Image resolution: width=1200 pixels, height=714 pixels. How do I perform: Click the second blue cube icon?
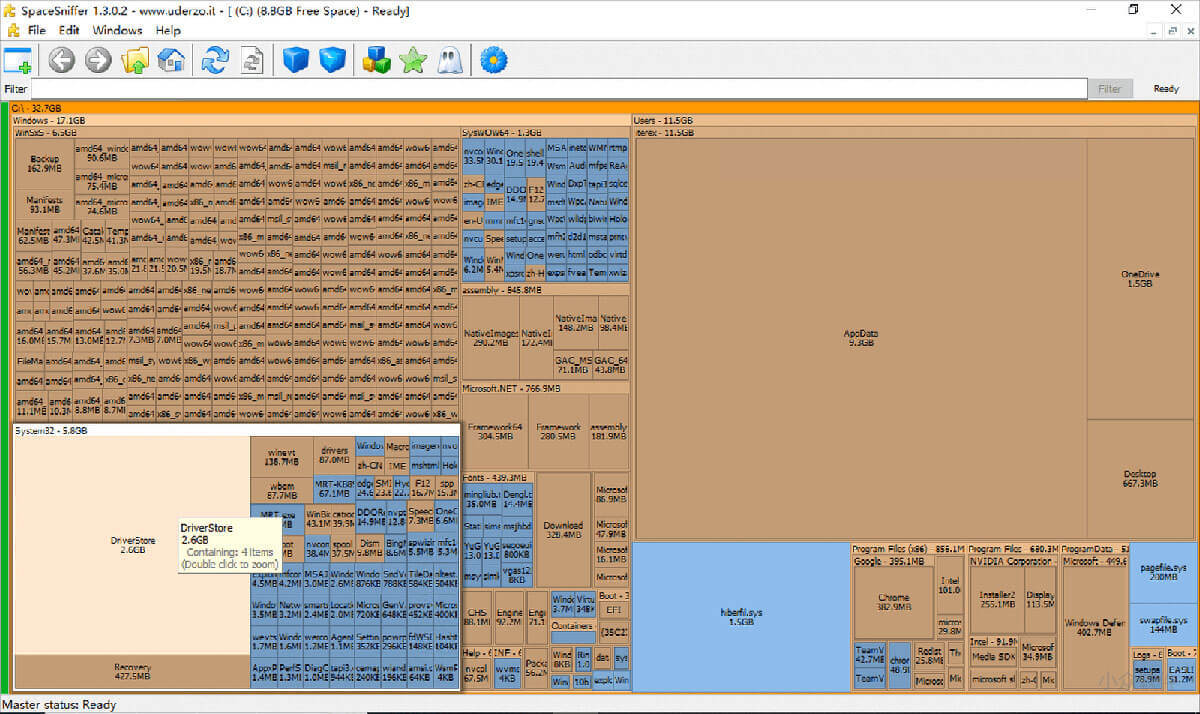point(332,61)
